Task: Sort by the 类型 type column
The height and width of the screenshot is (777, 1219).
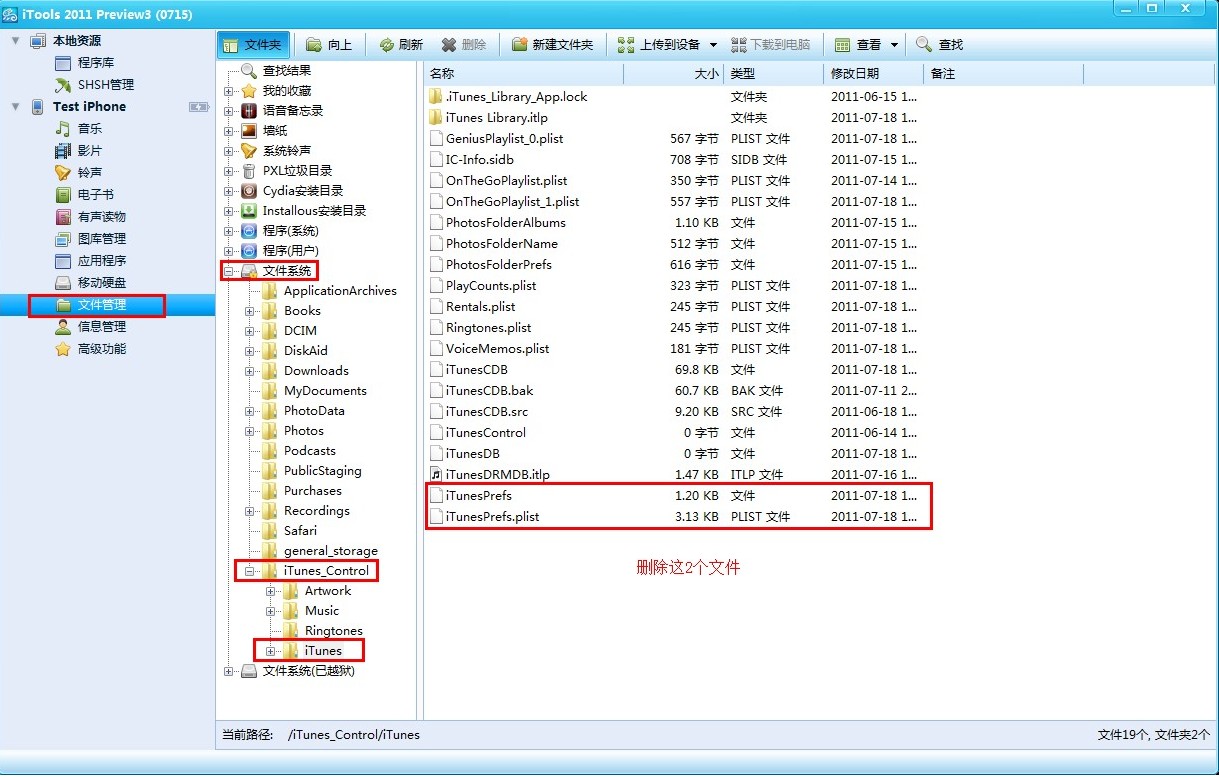Action: (774, 74)
